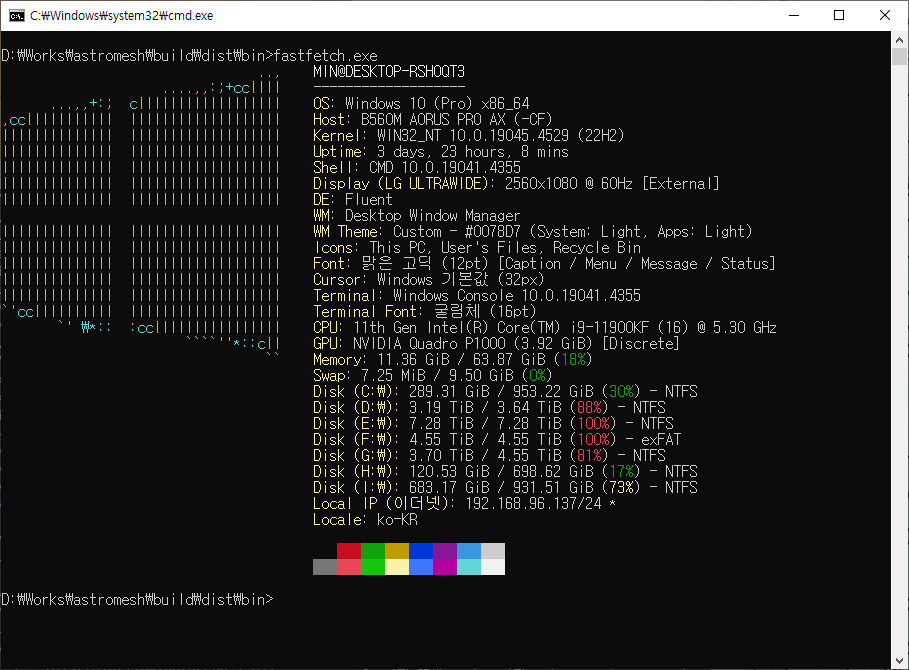909x670 pixels.
Task: Click the Disk (H:\) 120.53 GiB line
Action: coord(505,472)
